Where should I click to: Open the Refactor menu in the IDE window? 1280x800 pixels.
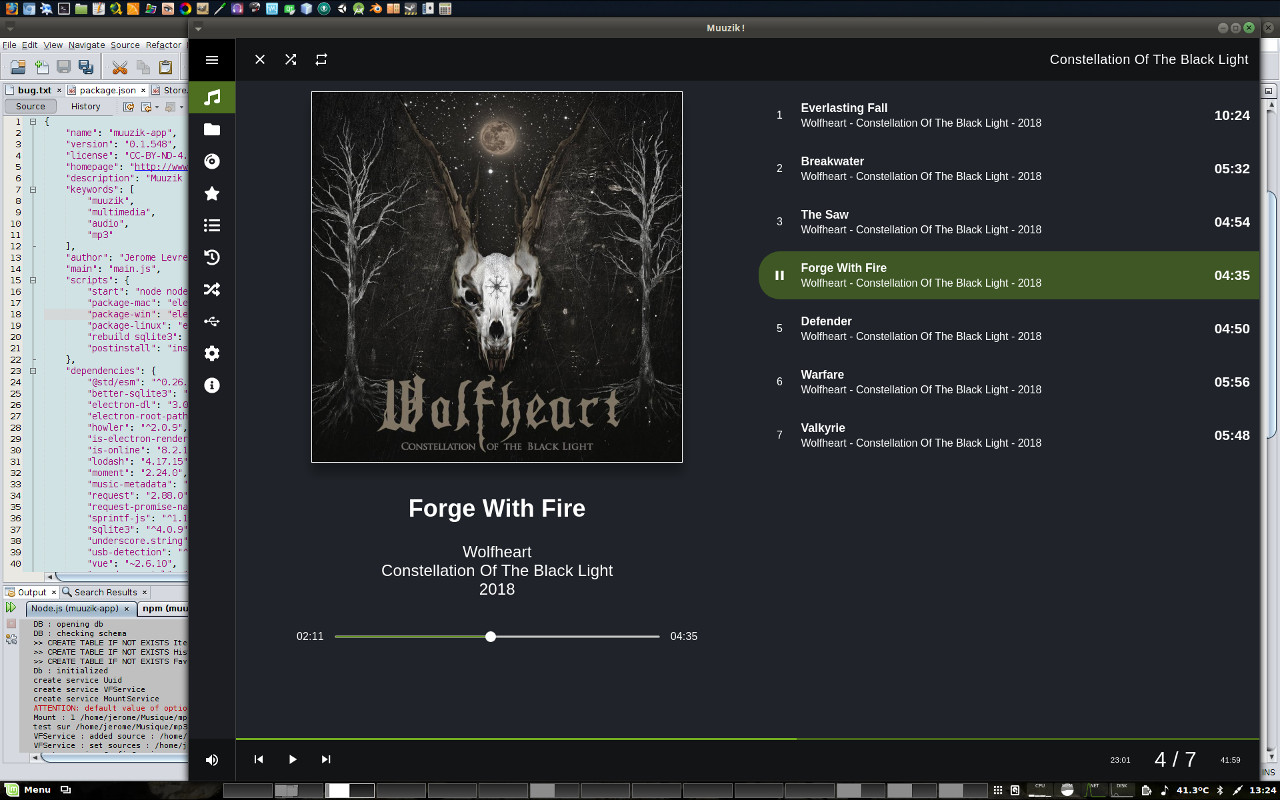(163, 45)
